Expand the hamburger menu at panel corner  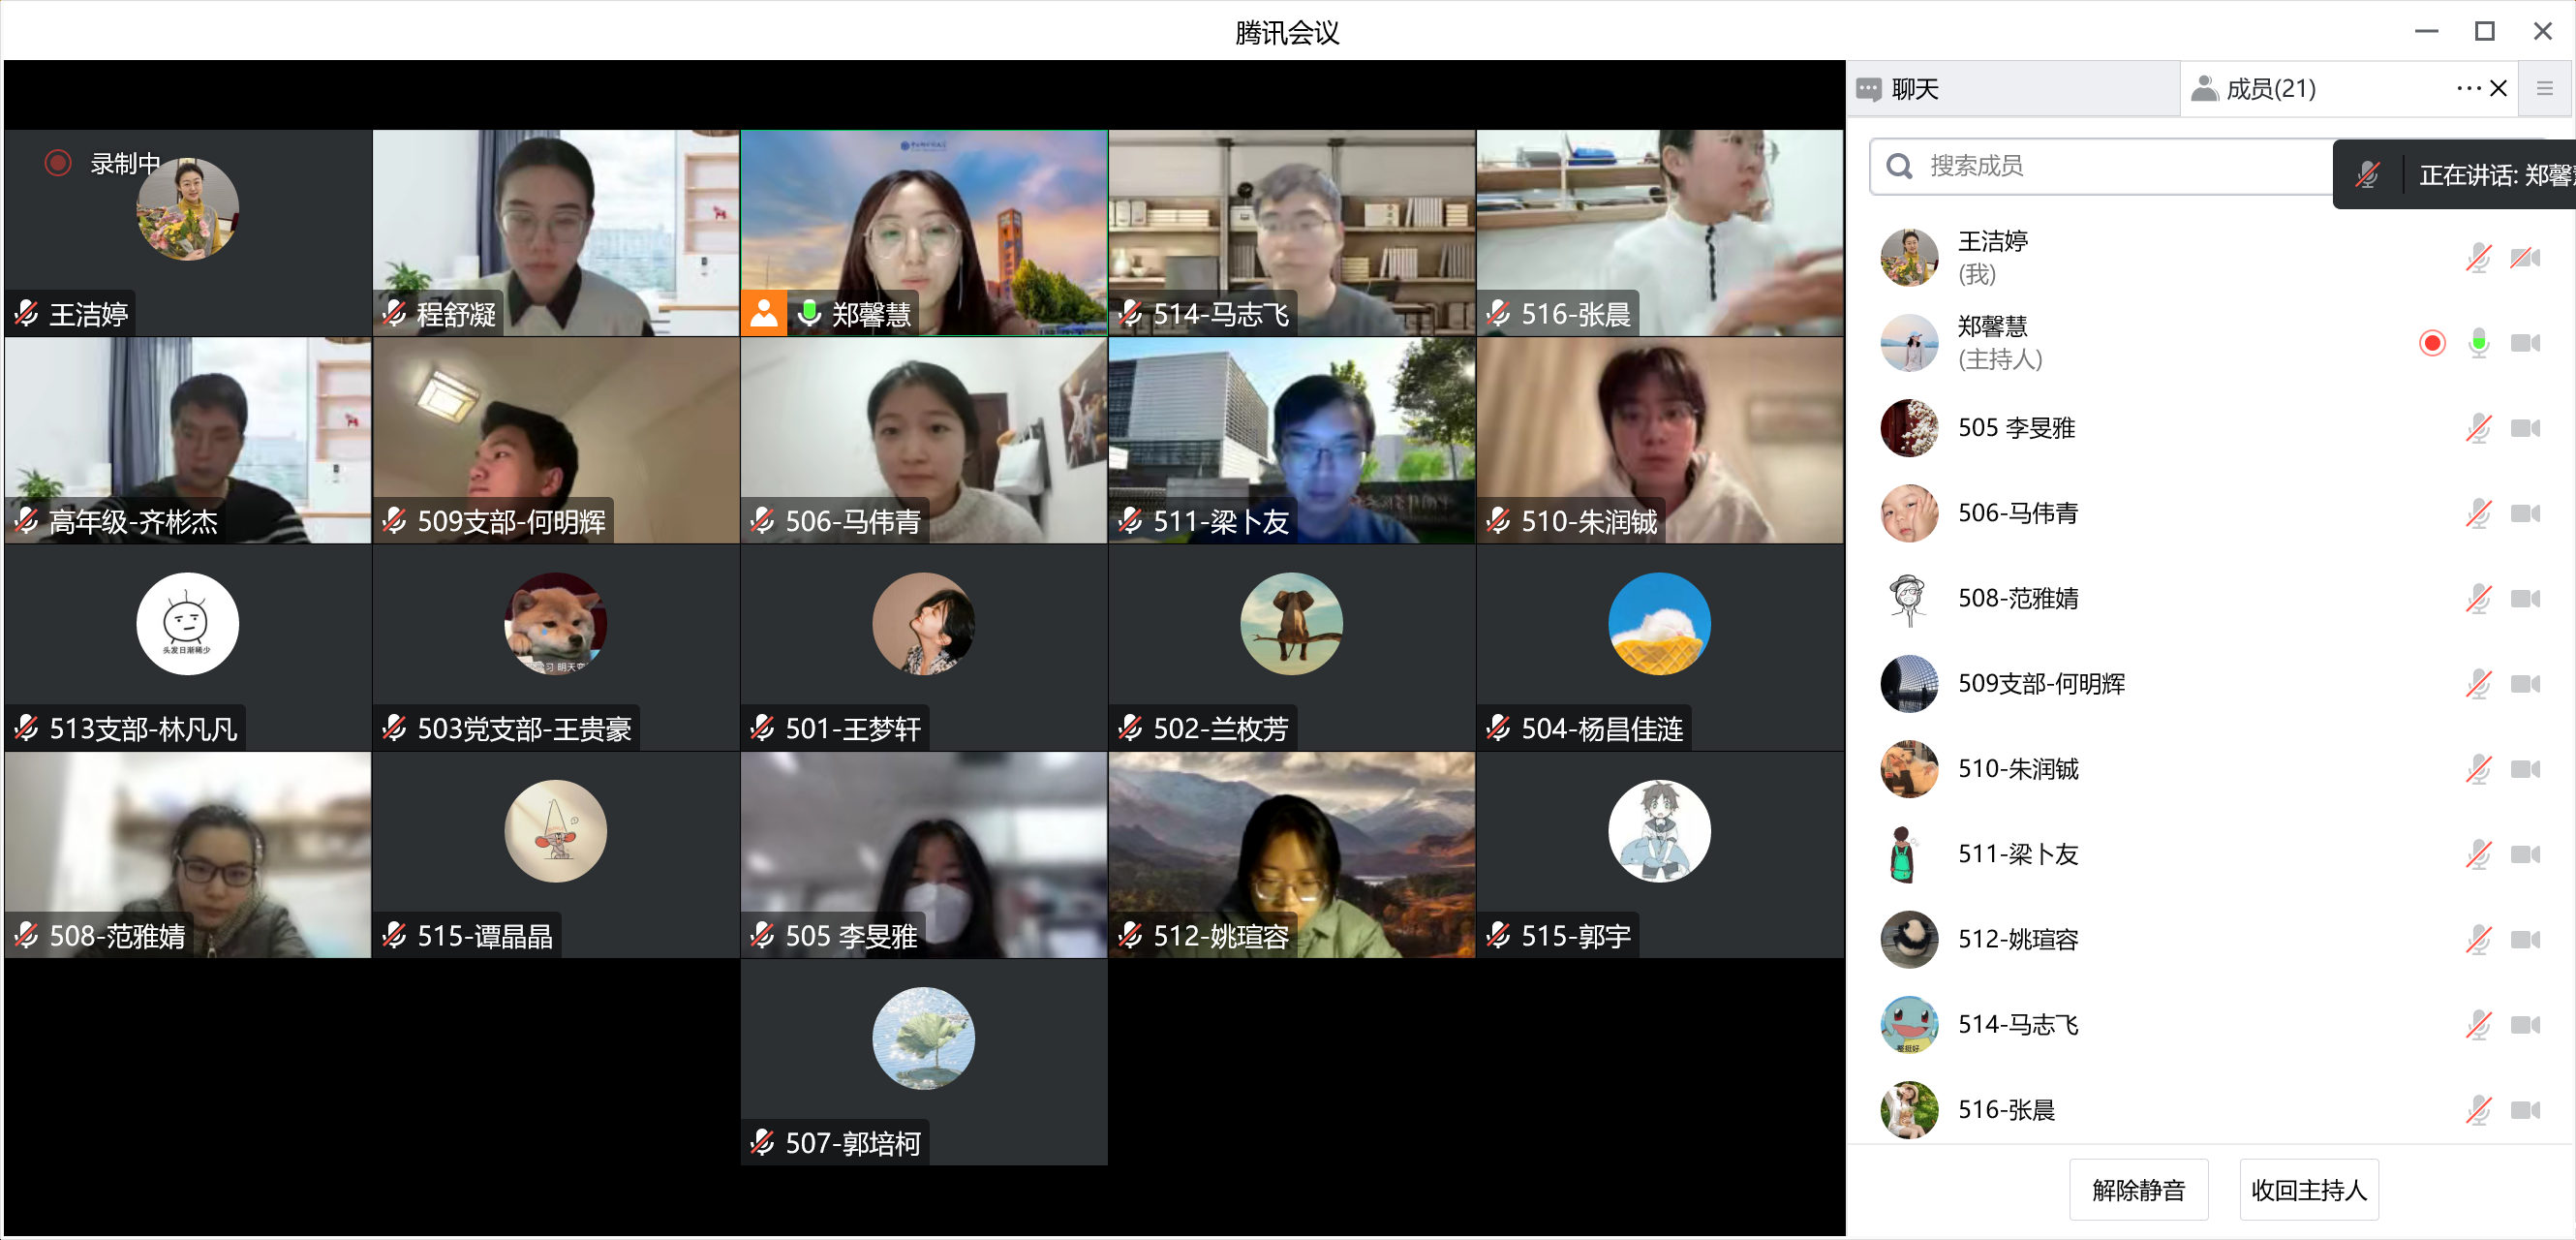coord(2545,89)
